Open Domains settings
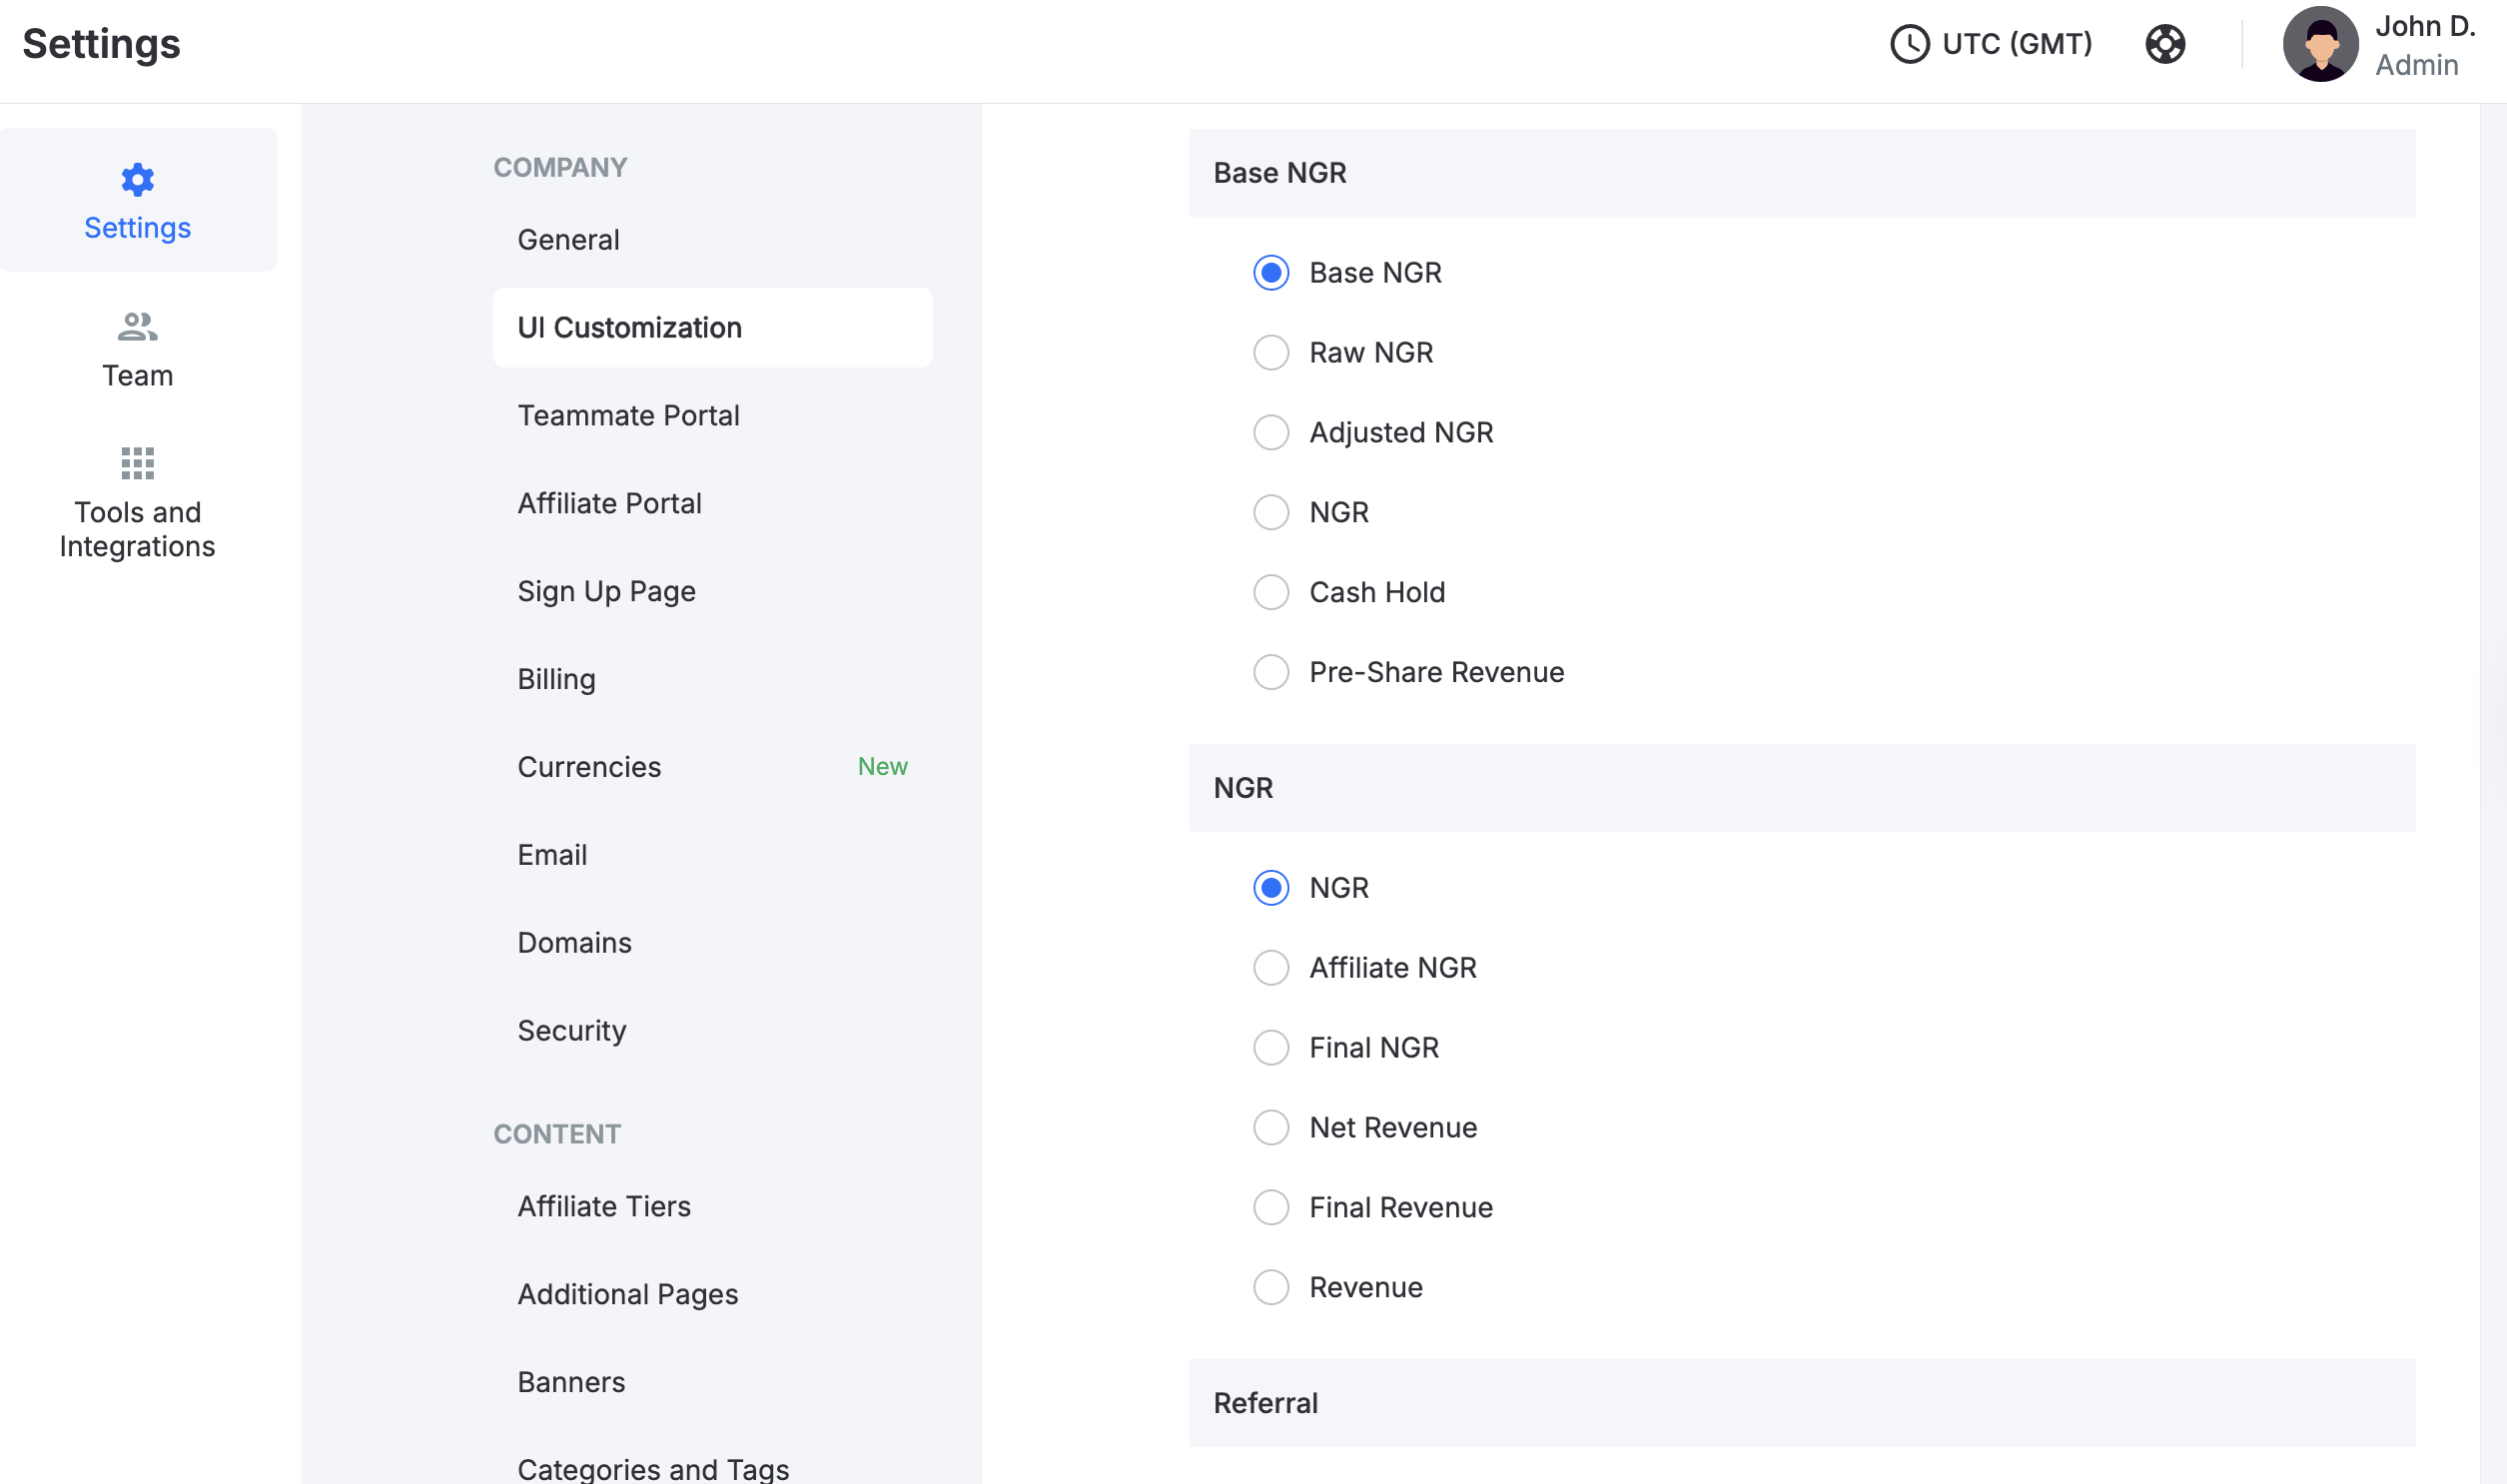2507x1484 pixels. [712, 943]
